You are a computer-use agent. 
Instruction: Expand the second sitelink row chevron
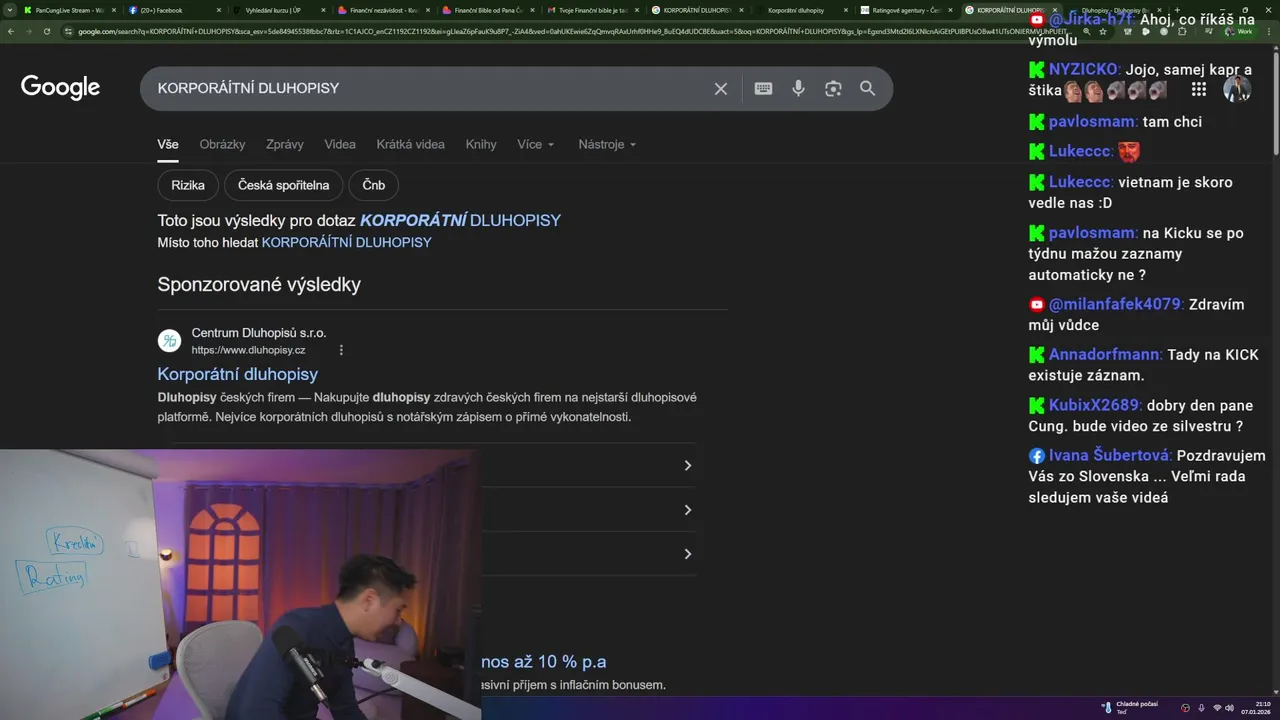tap(687, 510)
